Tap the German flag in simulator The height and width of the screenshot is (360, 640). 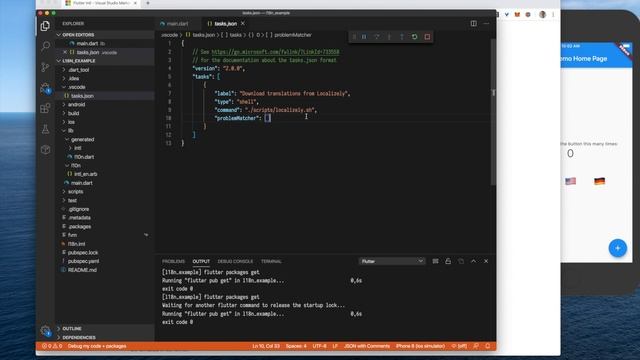[x=599, y=181]
